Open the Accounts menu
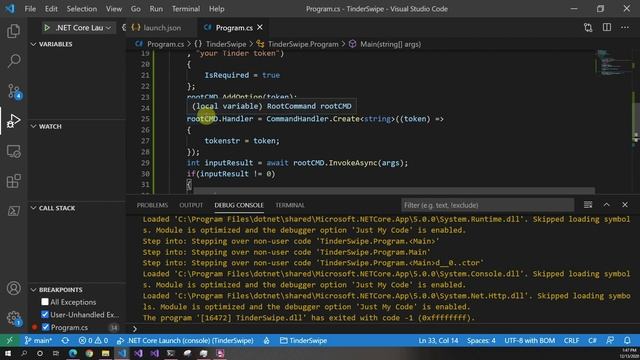640x360 pixels. (13, 288)
